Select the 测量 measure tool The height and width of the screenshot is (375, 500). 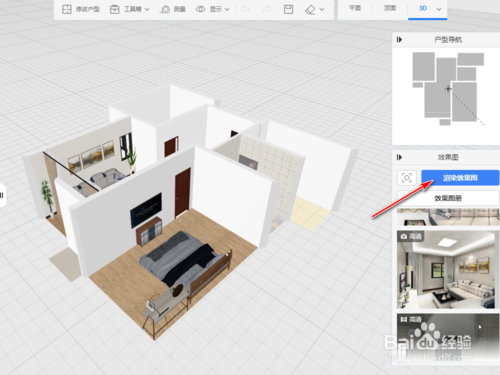click(x=173, y=9)
